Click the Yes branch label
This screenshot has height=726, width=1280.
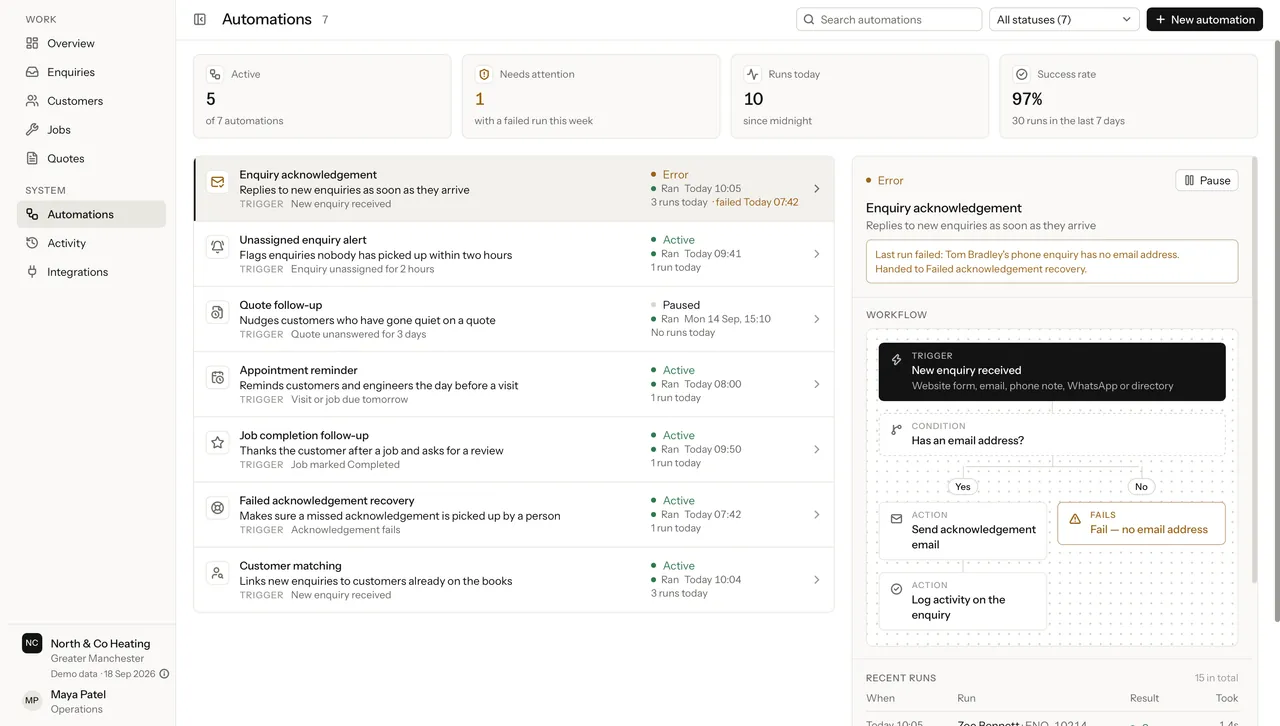coord(963,487)
